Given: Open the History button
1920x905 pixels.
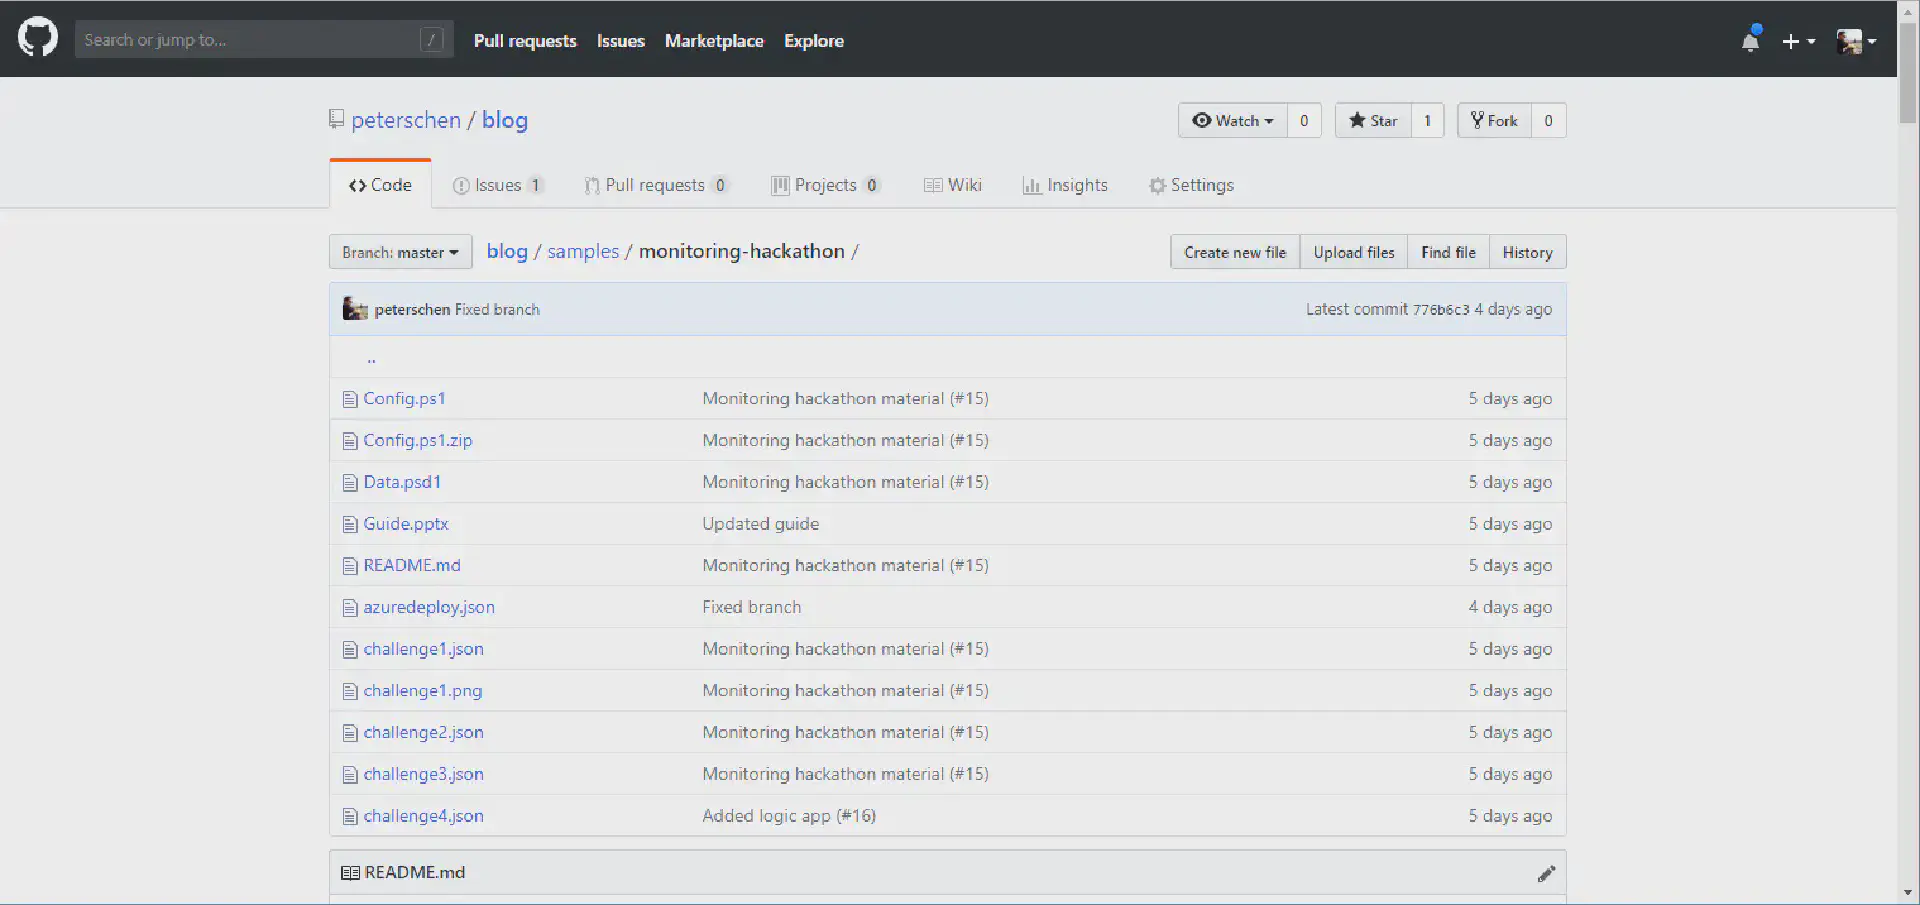Looking at the screenshot, I should tap(1527, 252).
